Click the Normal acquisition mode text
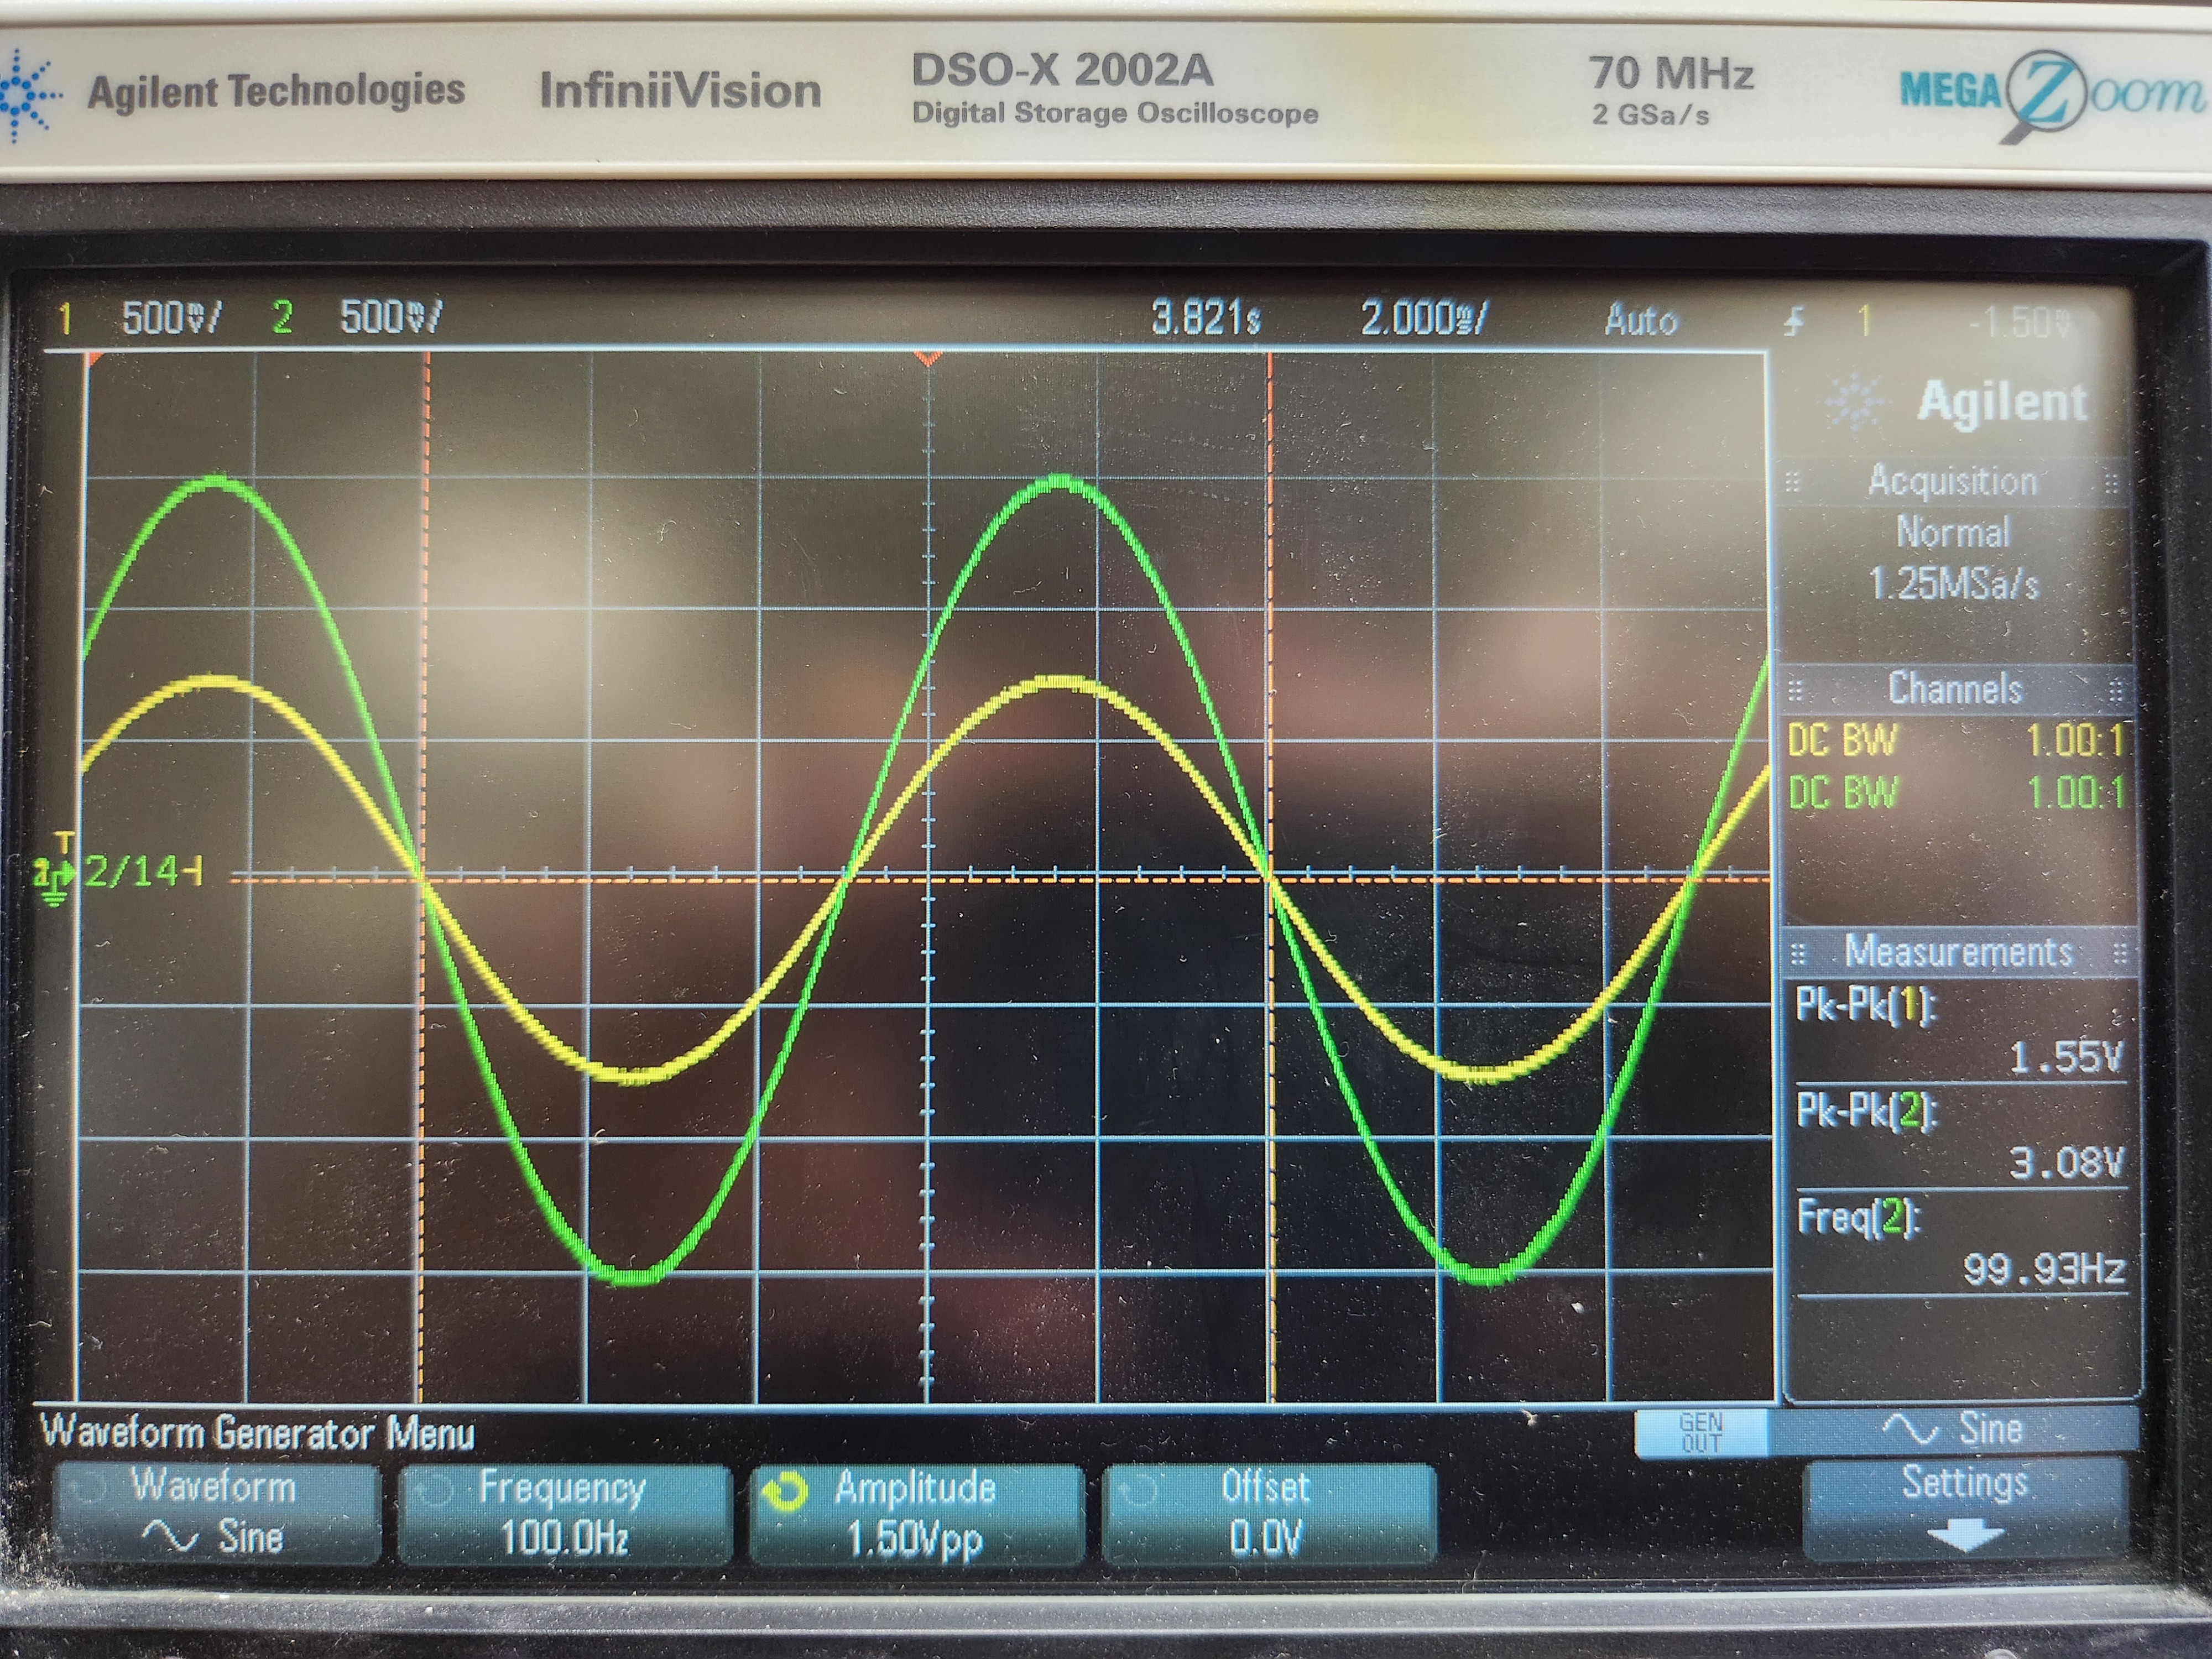 click(1953, 532)
